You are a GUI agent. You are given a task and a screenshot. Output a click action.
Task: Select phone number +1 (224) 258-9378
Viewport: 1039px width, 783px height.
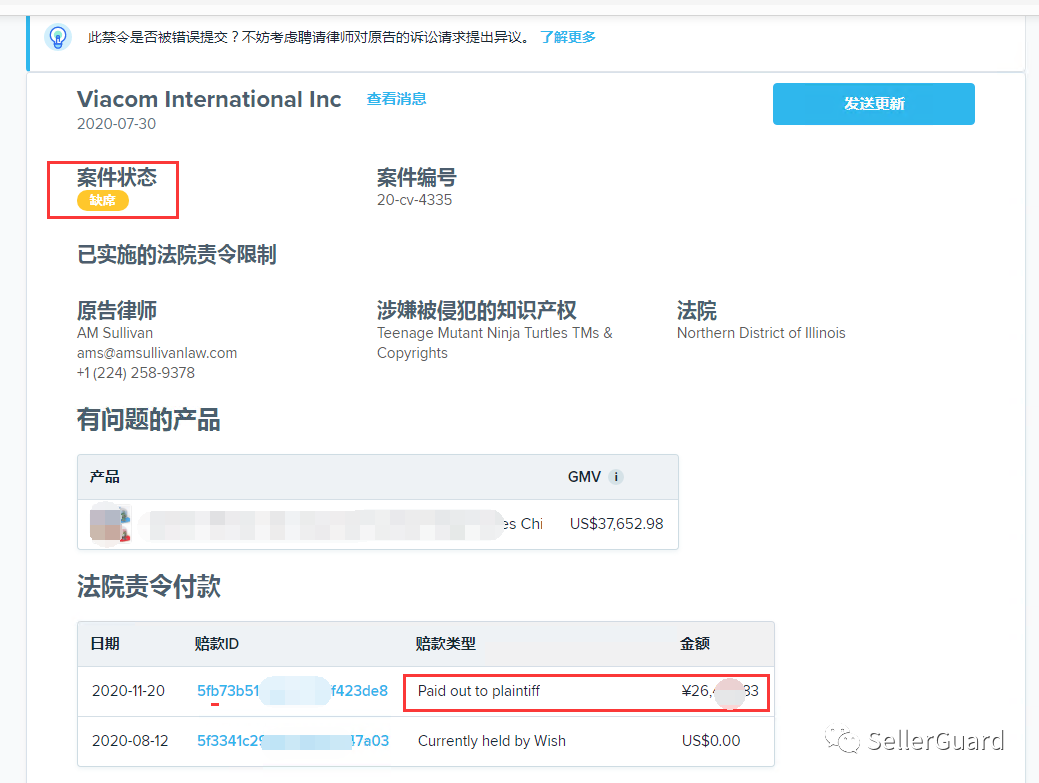(x=136, y=373)
